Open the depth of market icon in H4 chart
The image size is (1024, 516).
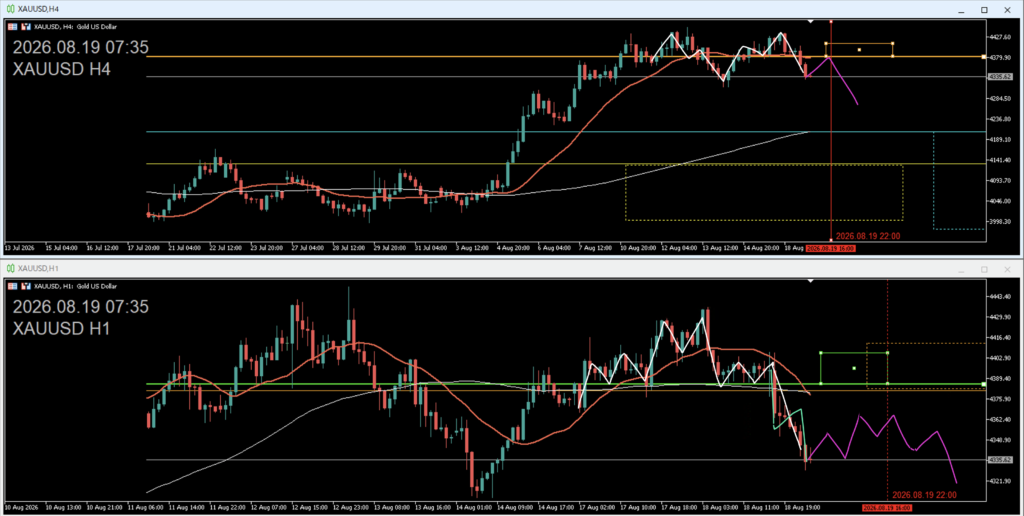click(x=26, y=27)
